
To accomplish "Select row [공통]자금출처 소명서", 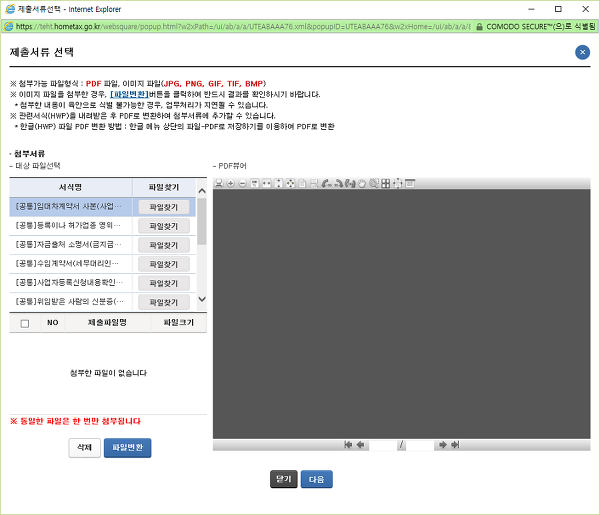I will click(71, 244).
